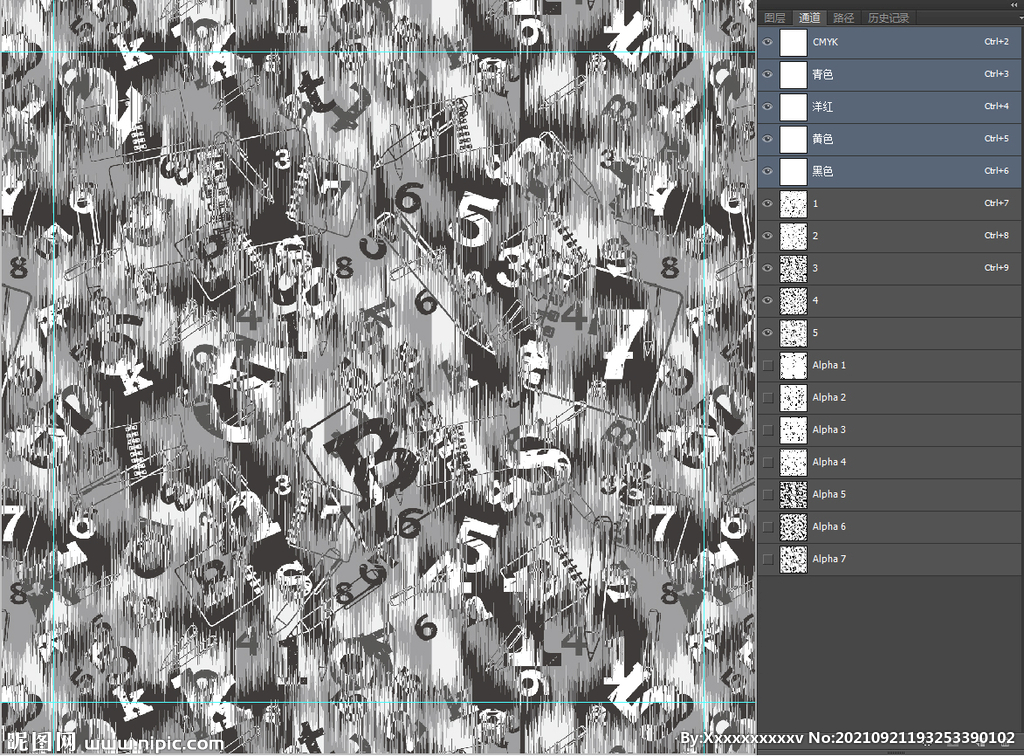
Task: Turn on visibility for Alpha 7 channel
Action: [768, 559]
